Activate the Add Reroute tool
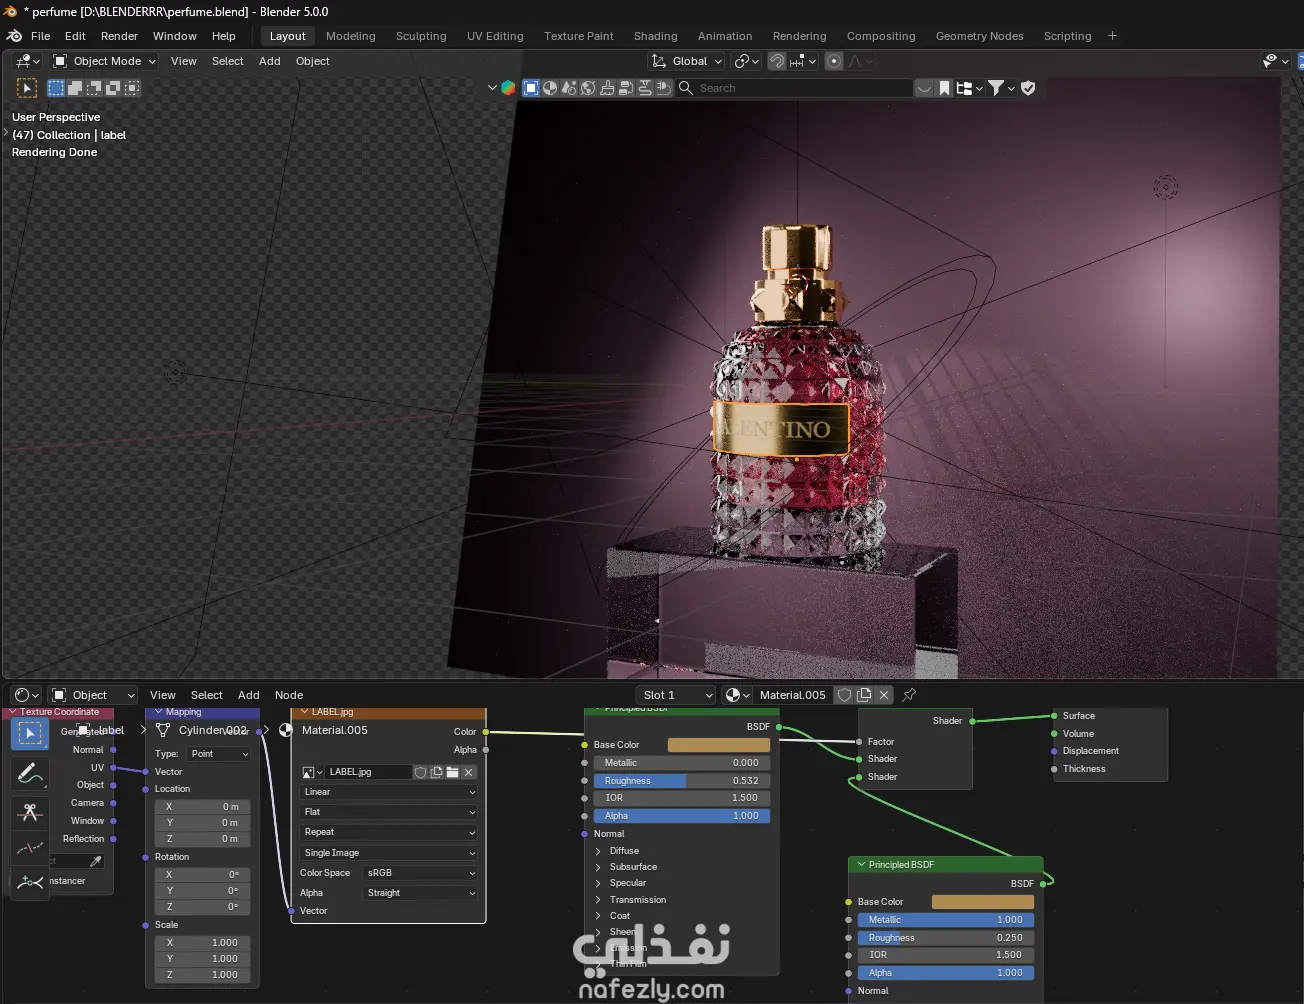This screenshot has height=1004, width=1304. click(x=30, y=882)
